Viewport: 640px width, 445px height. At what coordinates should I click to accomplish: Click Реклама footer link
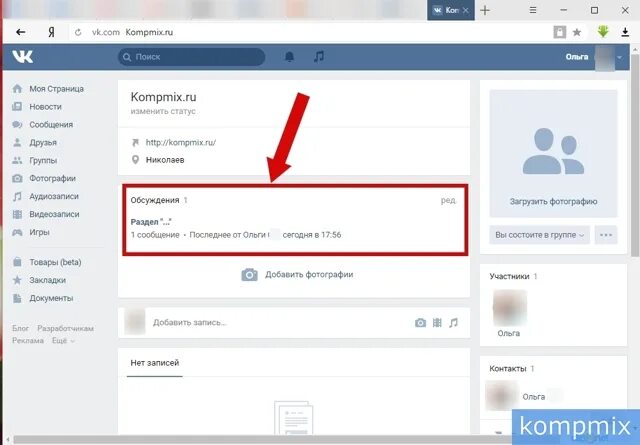pyautogui.click(x=28, y=340)
